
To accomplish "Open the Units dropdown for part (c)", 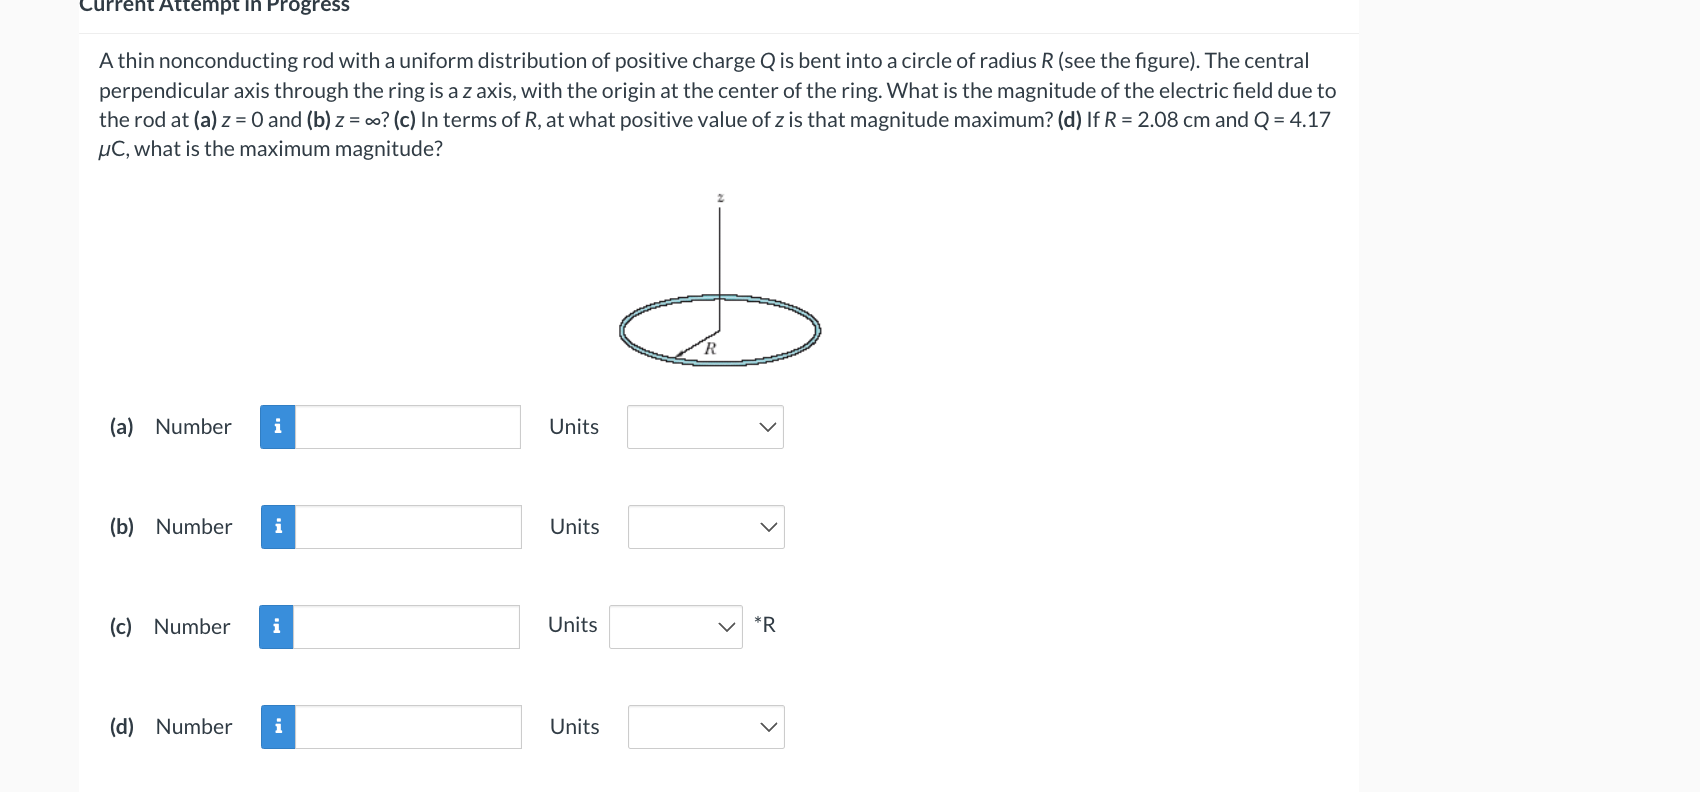I will (675, 626).
